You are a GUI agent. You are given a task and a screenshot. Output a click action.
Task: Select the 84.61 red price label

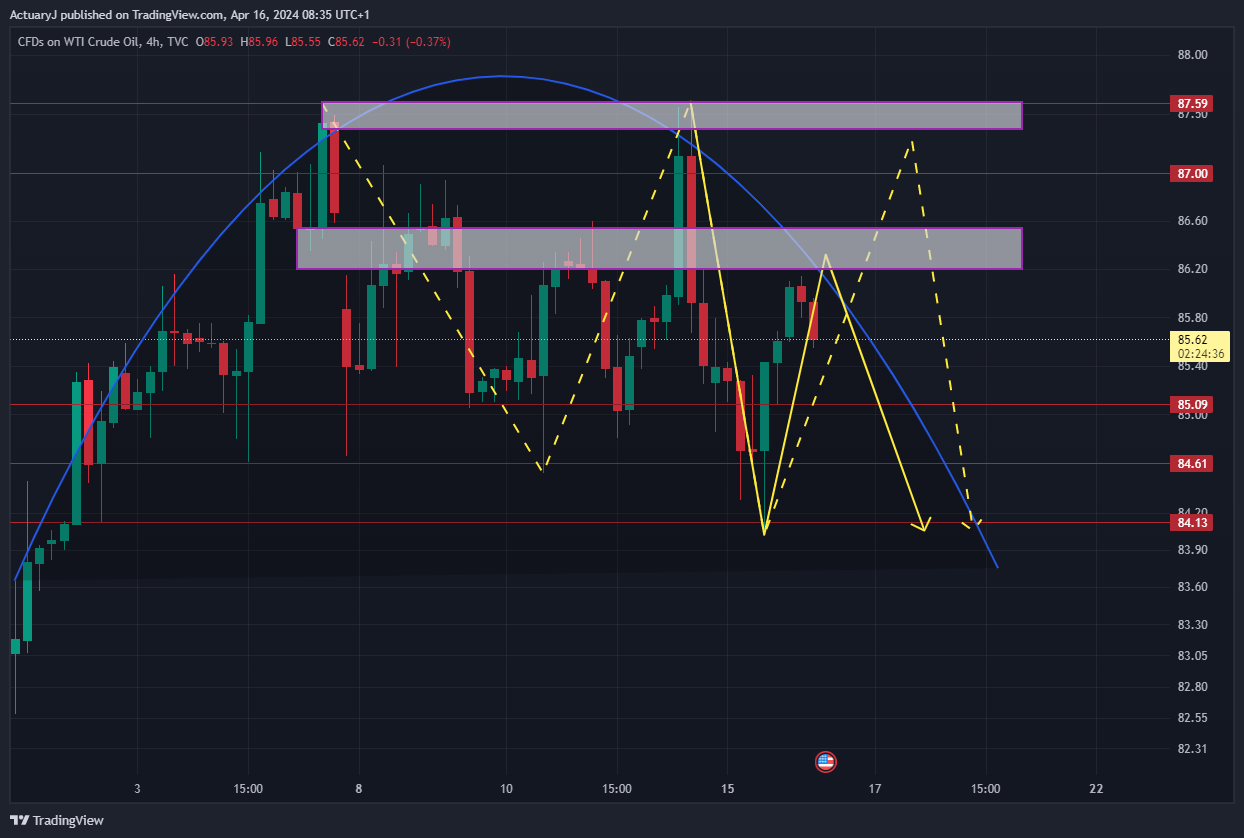pos(1193,463)
